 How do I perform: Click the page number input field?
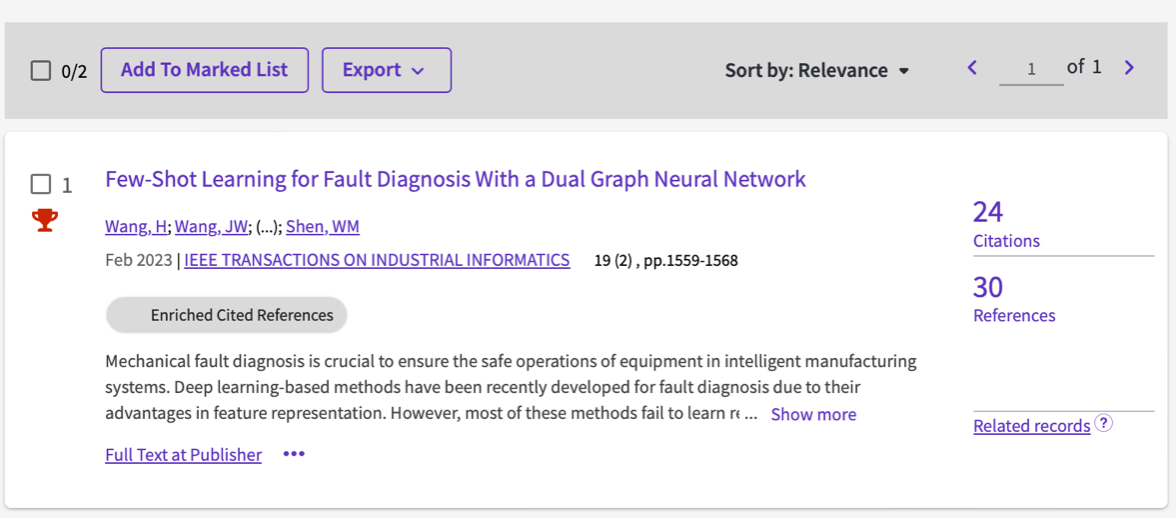1031,69
